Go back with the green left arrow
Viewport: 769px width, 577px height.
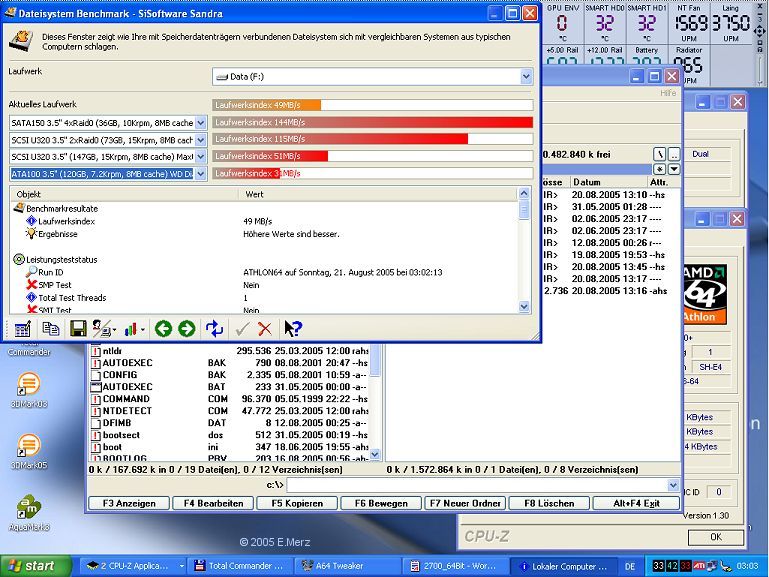[163, 329]
